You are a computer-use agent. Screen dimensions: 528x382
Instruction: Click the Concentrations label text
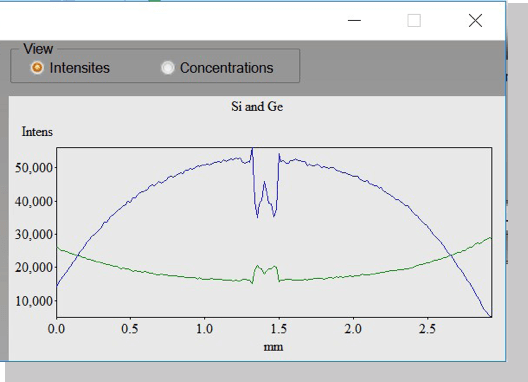[x=227, y=68]
